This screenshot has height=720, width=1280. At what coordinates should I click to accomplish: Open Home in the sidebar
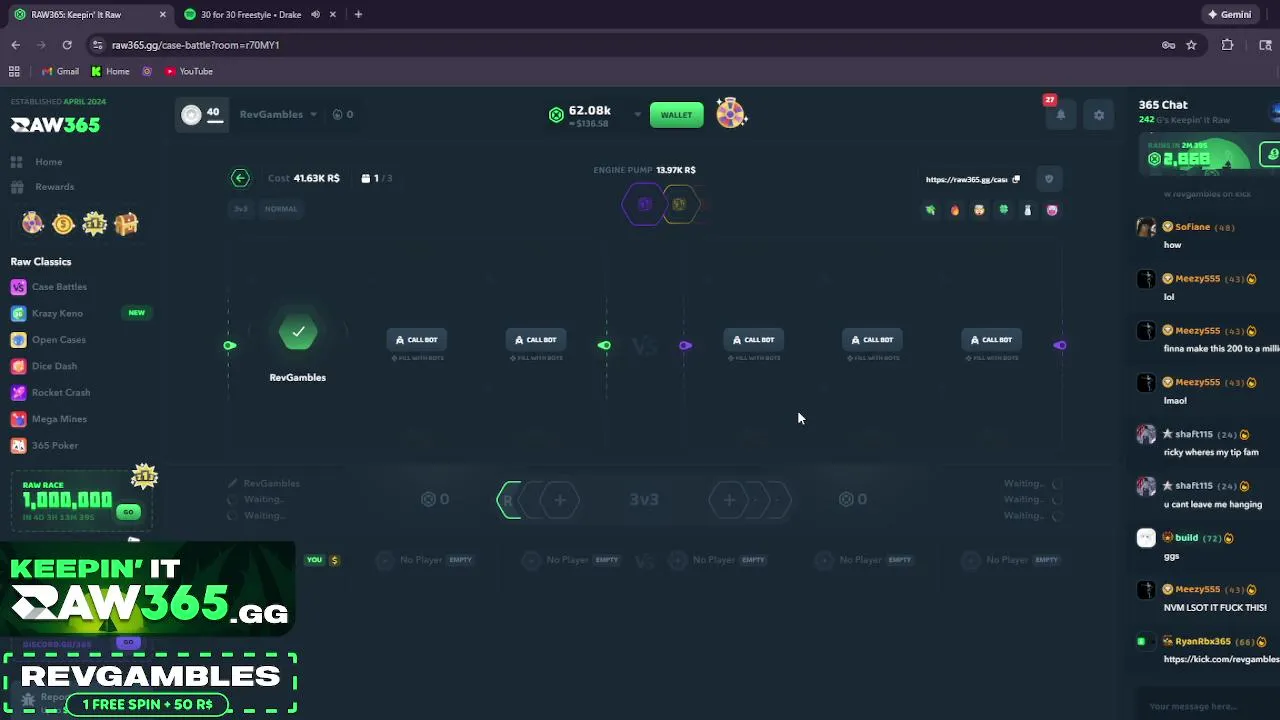[48, 162]
